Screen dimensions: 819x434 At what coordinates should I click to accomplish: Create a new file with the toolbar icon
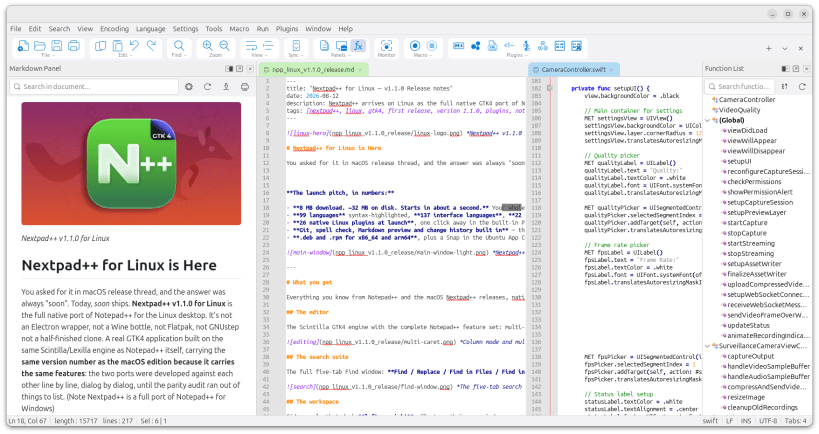tap(23, 46)
